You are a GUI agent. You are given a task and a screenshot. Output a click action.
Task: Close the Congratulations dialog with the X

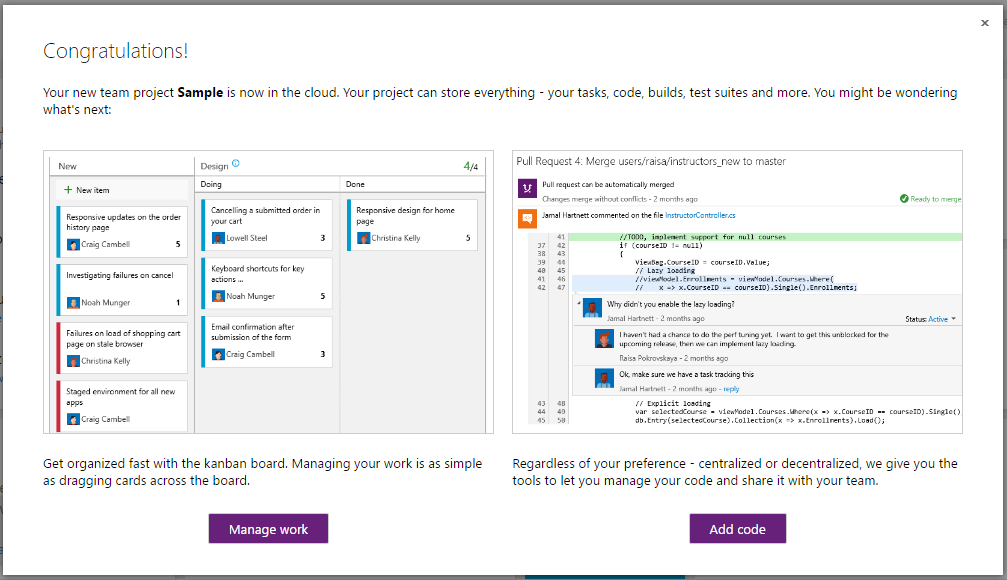(x=984, y=23)
